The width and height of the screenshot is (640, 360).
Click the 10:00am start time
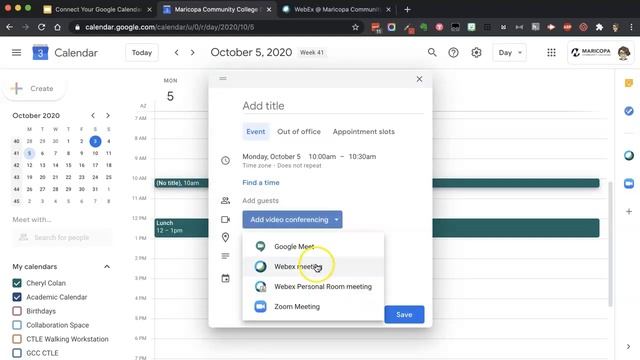pyautogui.click(x=322, y=156)
